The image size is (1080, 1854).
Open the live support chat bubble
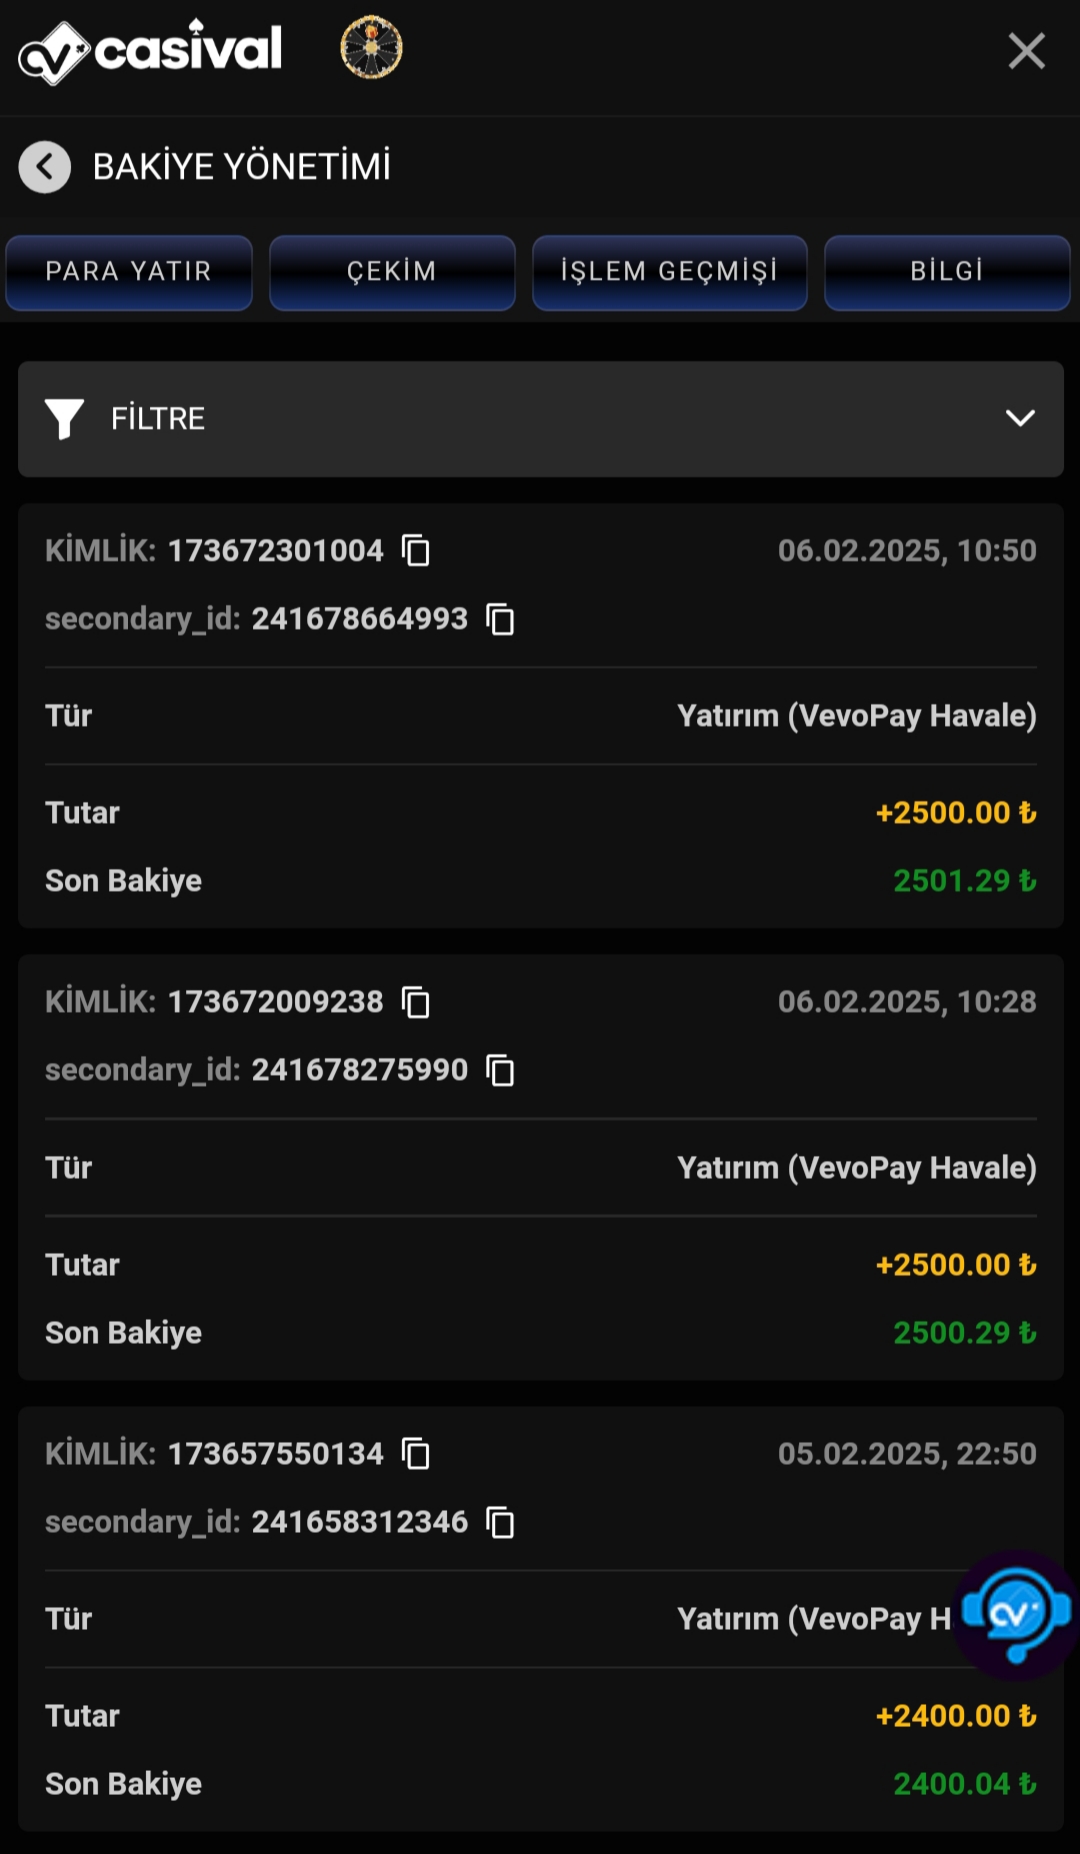(x=1016, y=1614)
